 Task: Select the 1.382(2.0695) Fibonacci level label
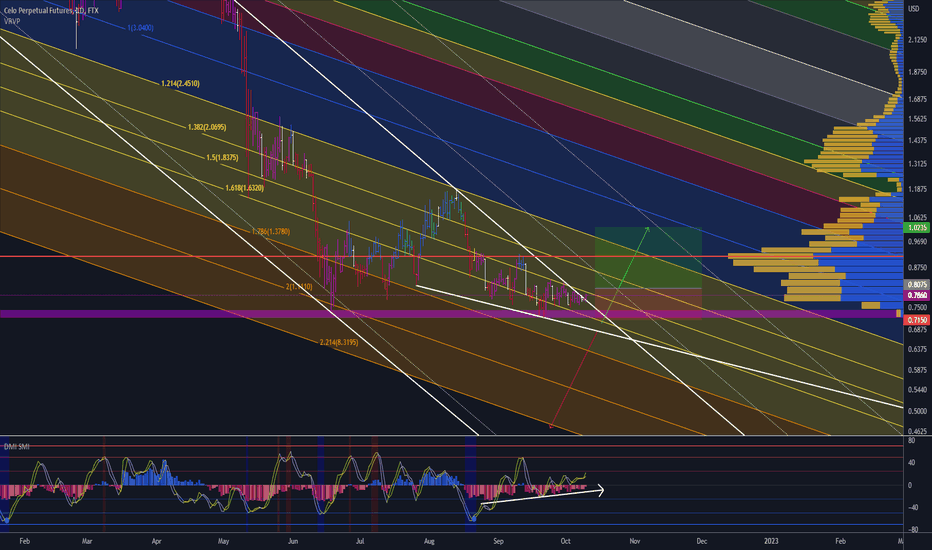click(207, 127)
